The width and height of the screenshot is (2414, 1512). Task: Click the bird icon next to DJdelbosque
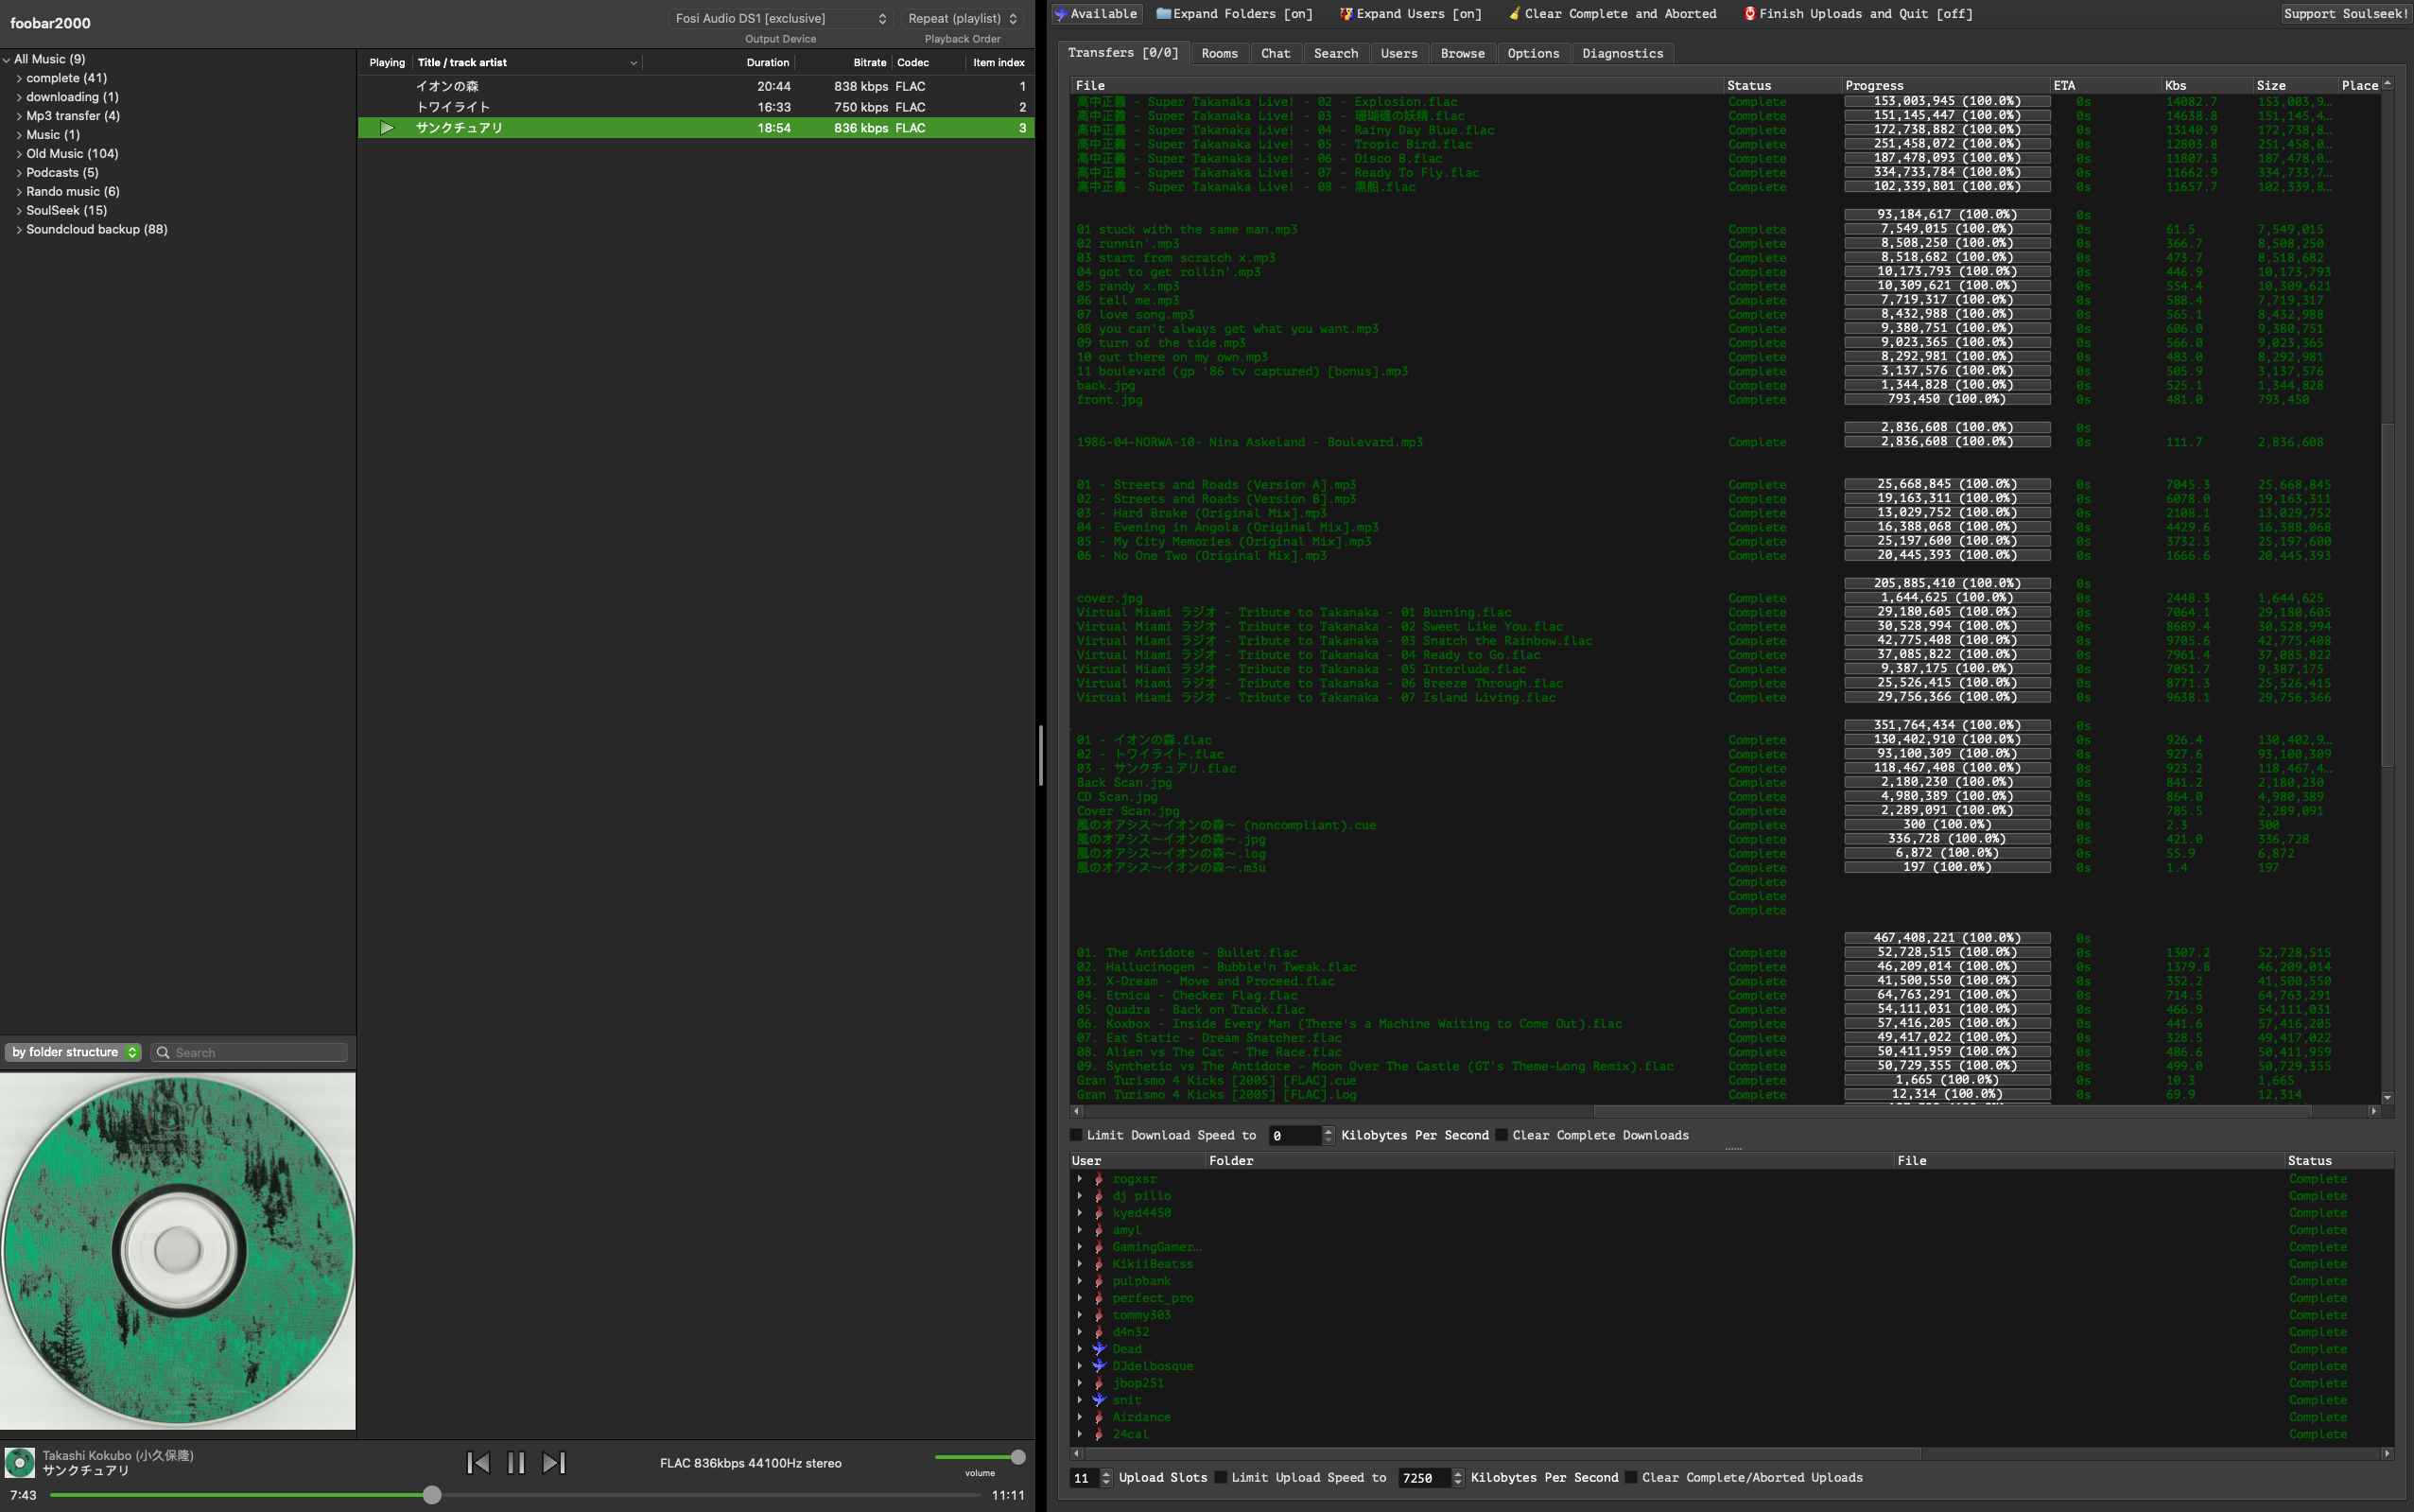coord(1099,1366)
